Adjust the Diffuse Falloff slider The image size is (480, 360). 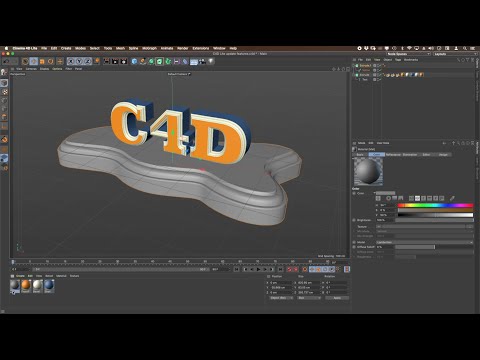click(x=434, y=247)
